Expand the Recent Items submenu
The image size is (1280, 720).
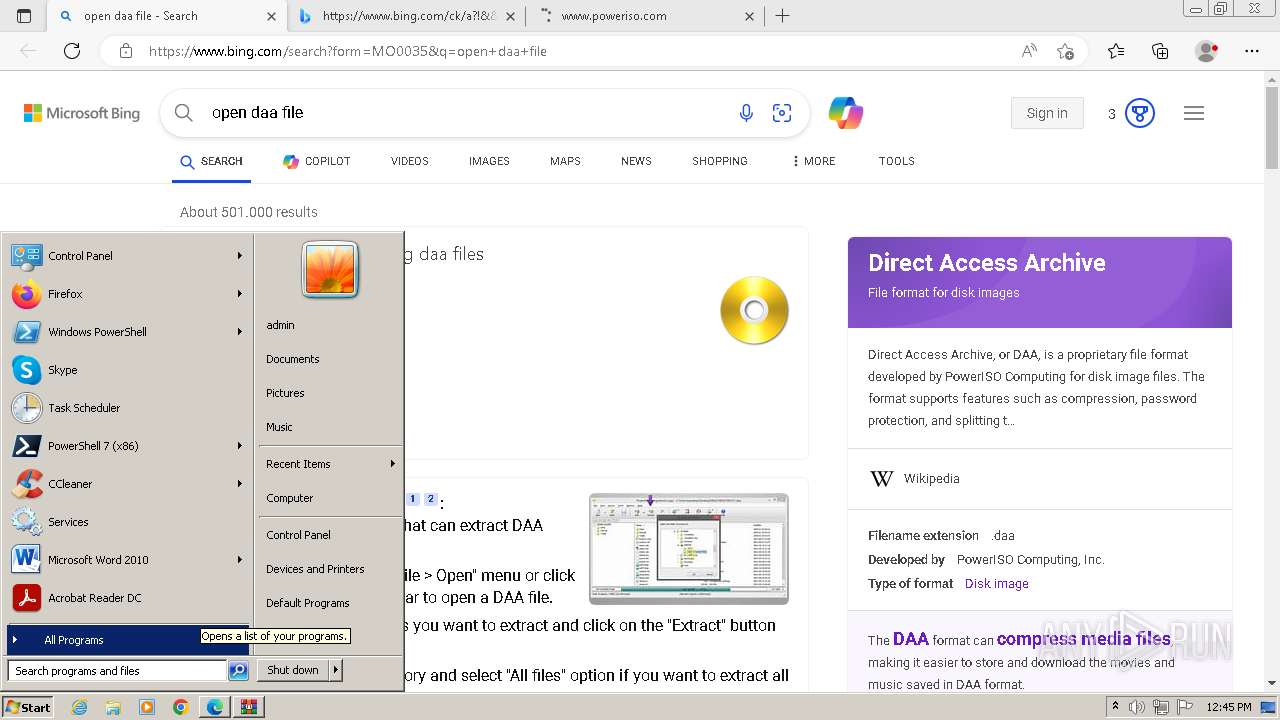click(393, 464)
